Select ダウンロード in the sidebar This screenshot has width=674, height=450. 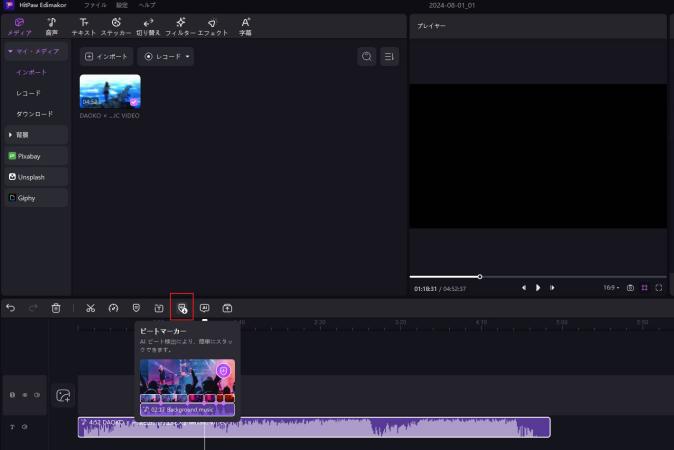[35, 114]
